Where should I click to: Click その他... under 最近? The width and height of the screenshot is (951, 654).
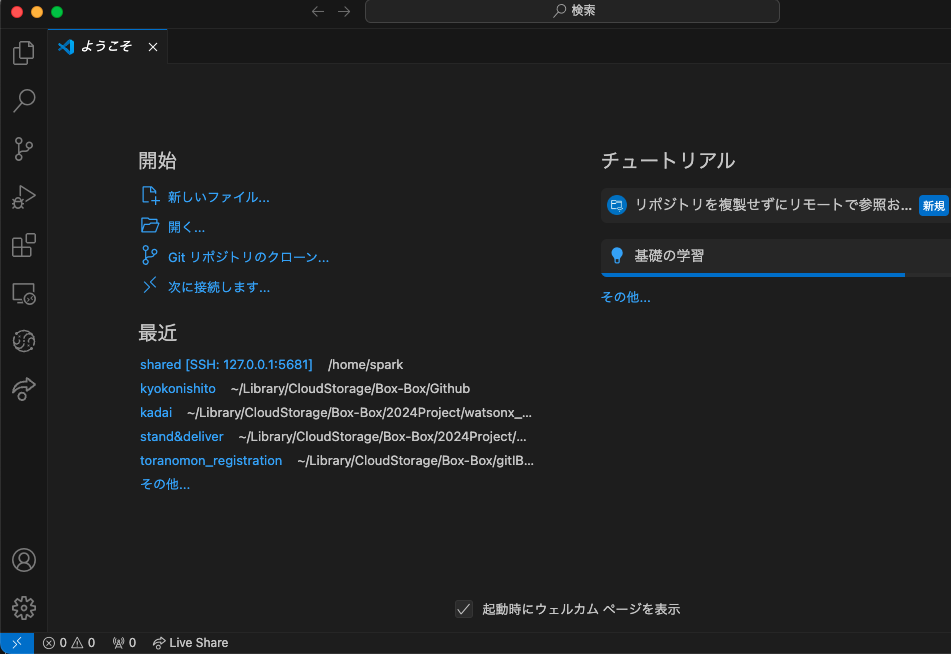click(165, 484)
